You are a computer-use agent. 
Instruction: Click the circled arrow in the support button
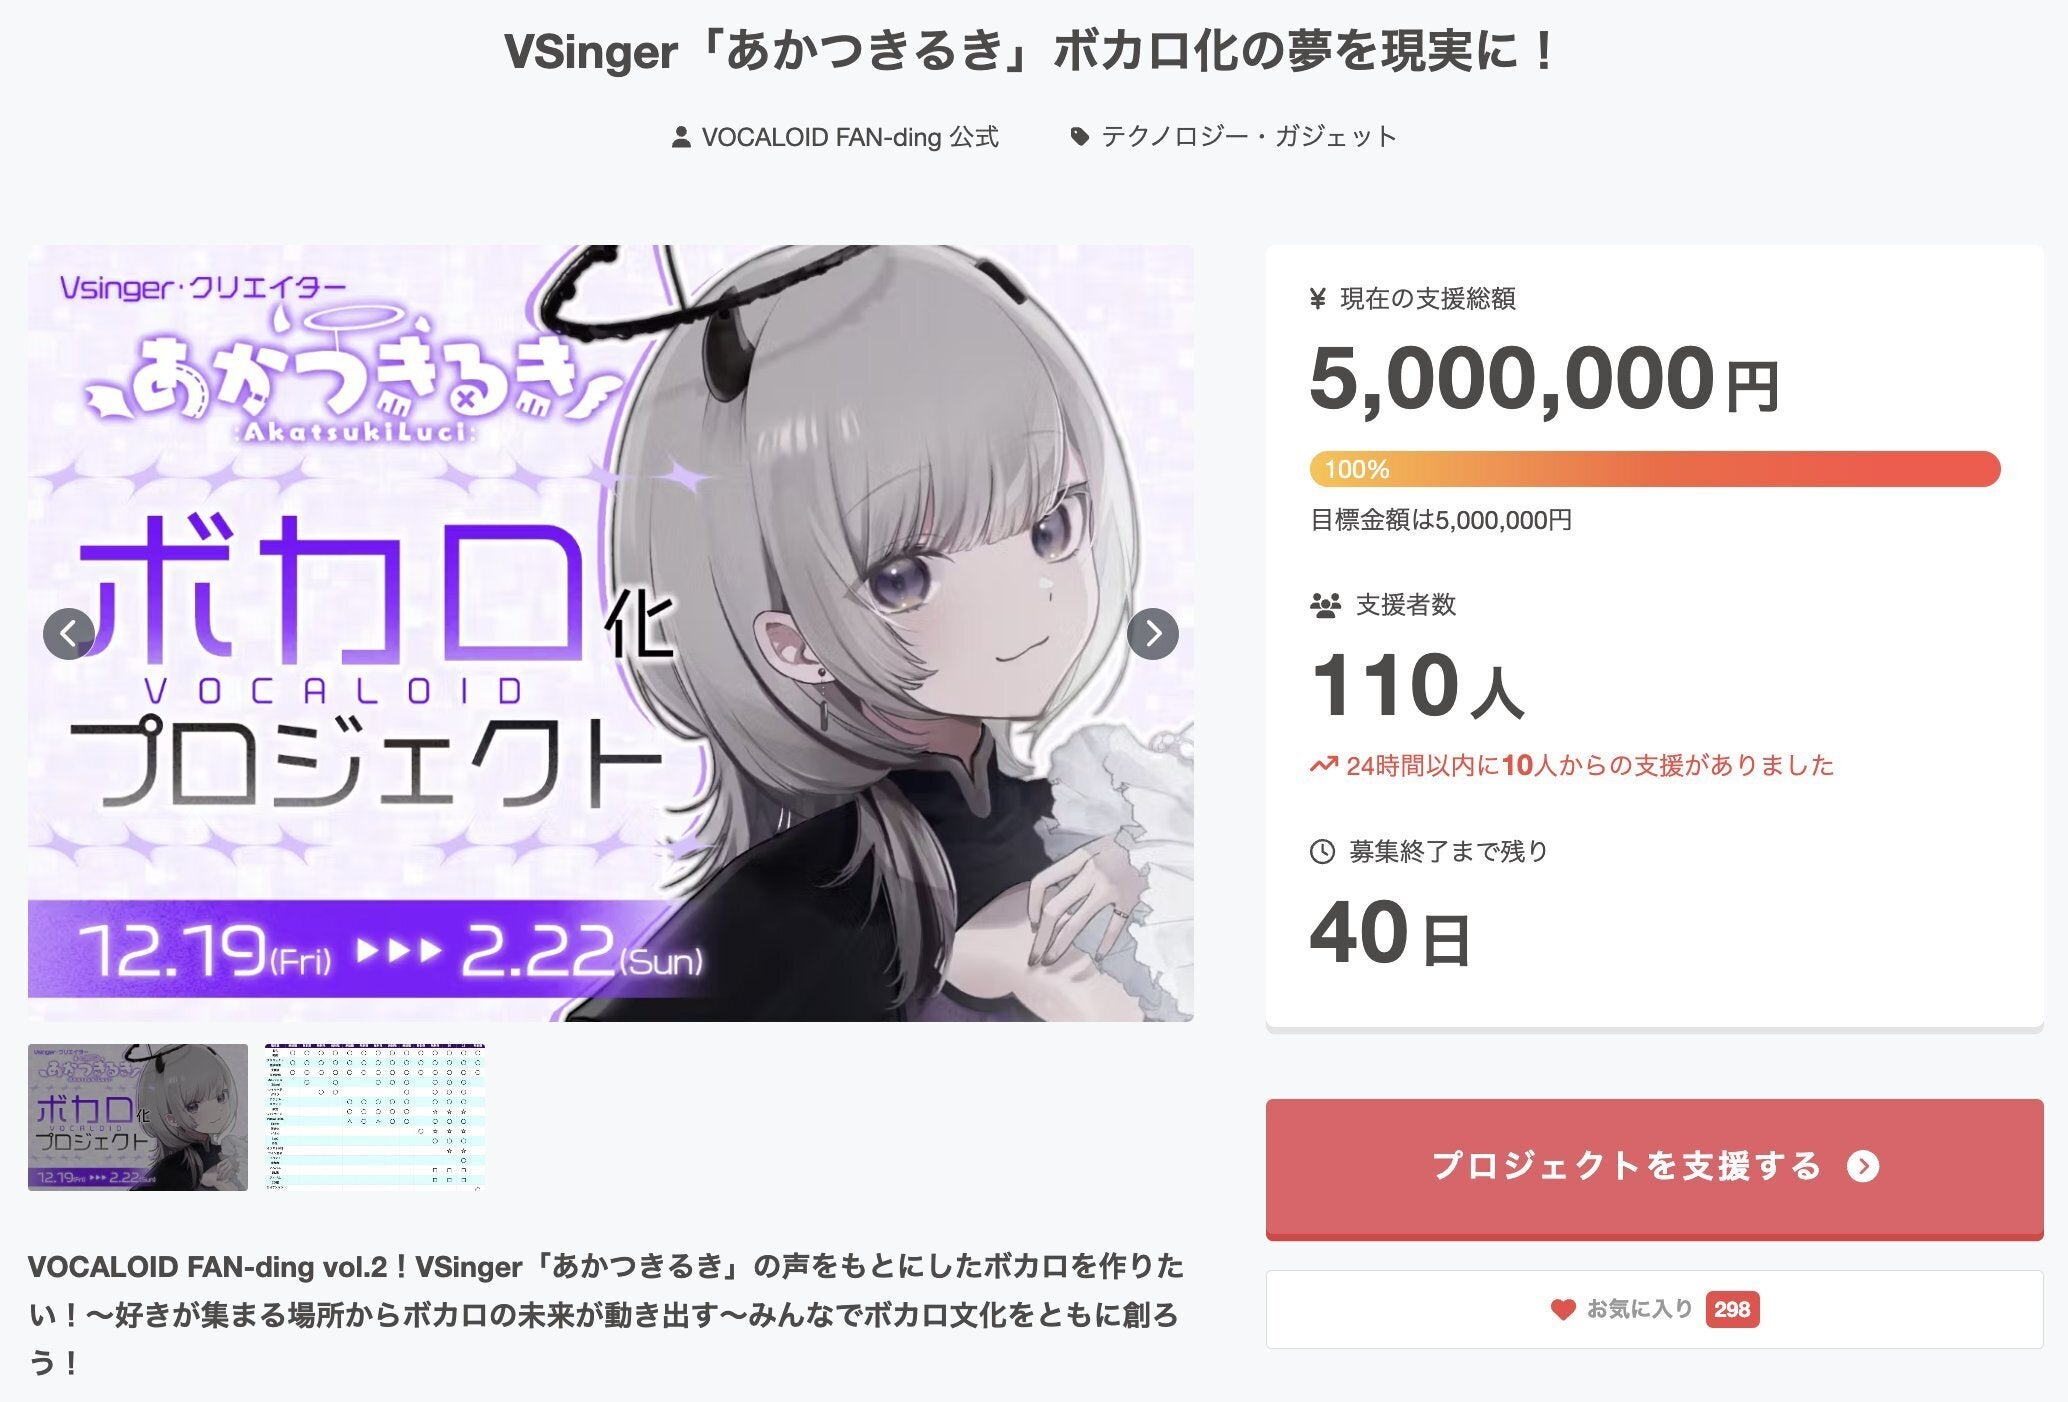coord(1863,1166)
